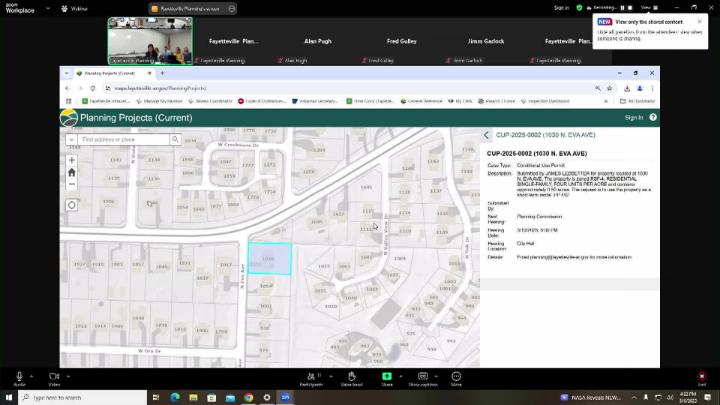Image resolution: width=720 pixels, height=405 pixels.
Task: Return map to home extent
Action: (x=72, y=173)
